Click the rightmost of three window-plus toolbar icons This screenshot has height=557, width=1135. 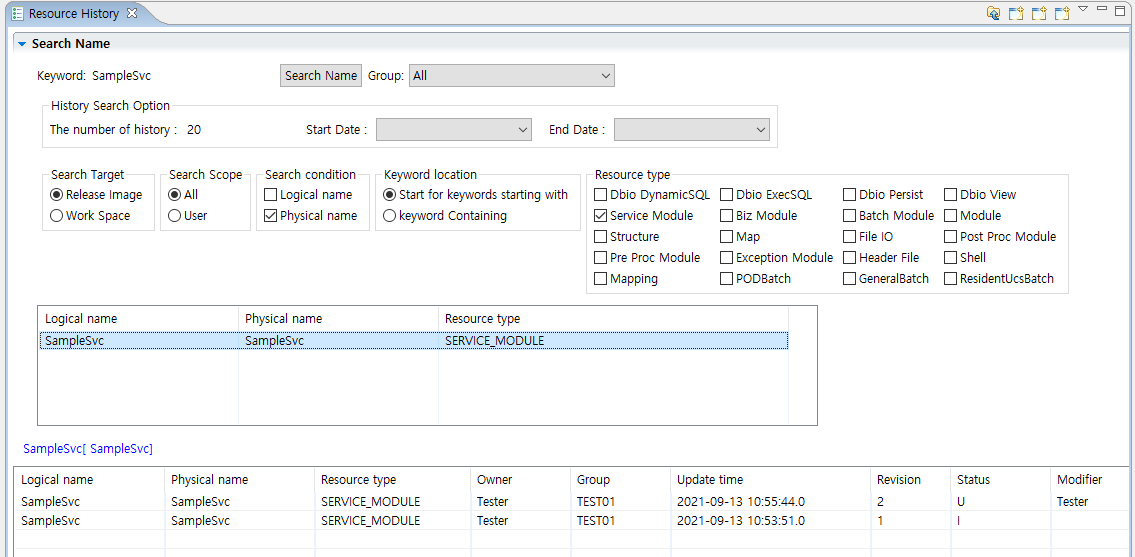tap(1062, 13)
